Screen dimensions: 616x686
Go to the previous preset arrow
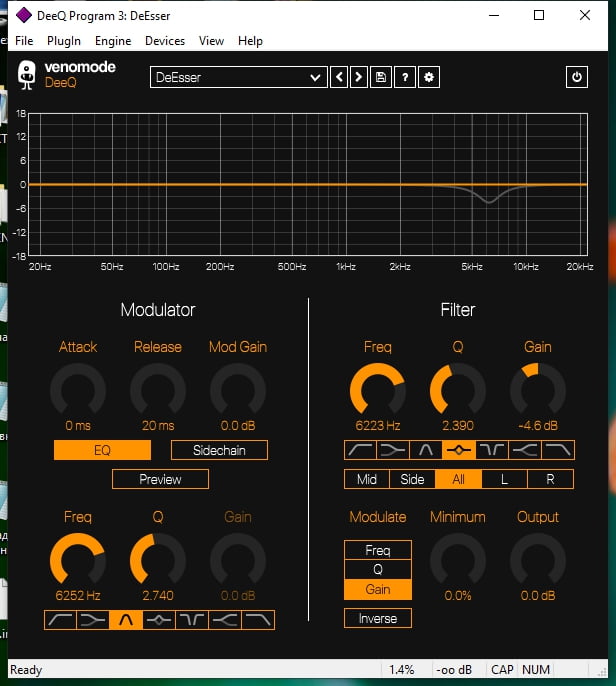[339, 77]
